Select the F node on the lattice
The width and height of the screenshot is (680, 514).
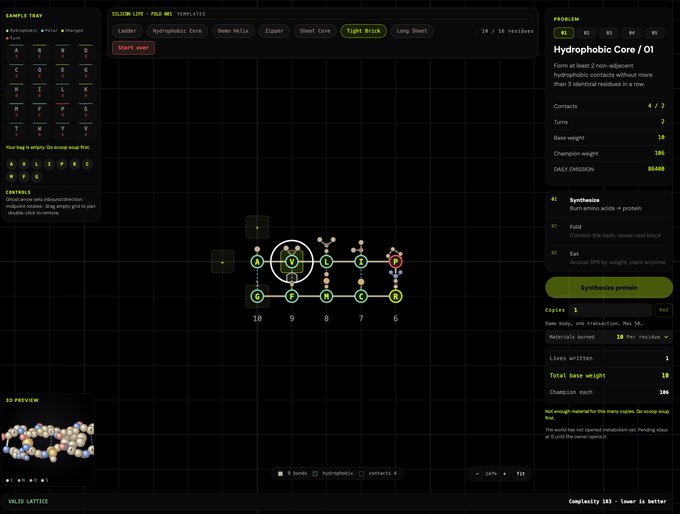[x=292, y=296]
